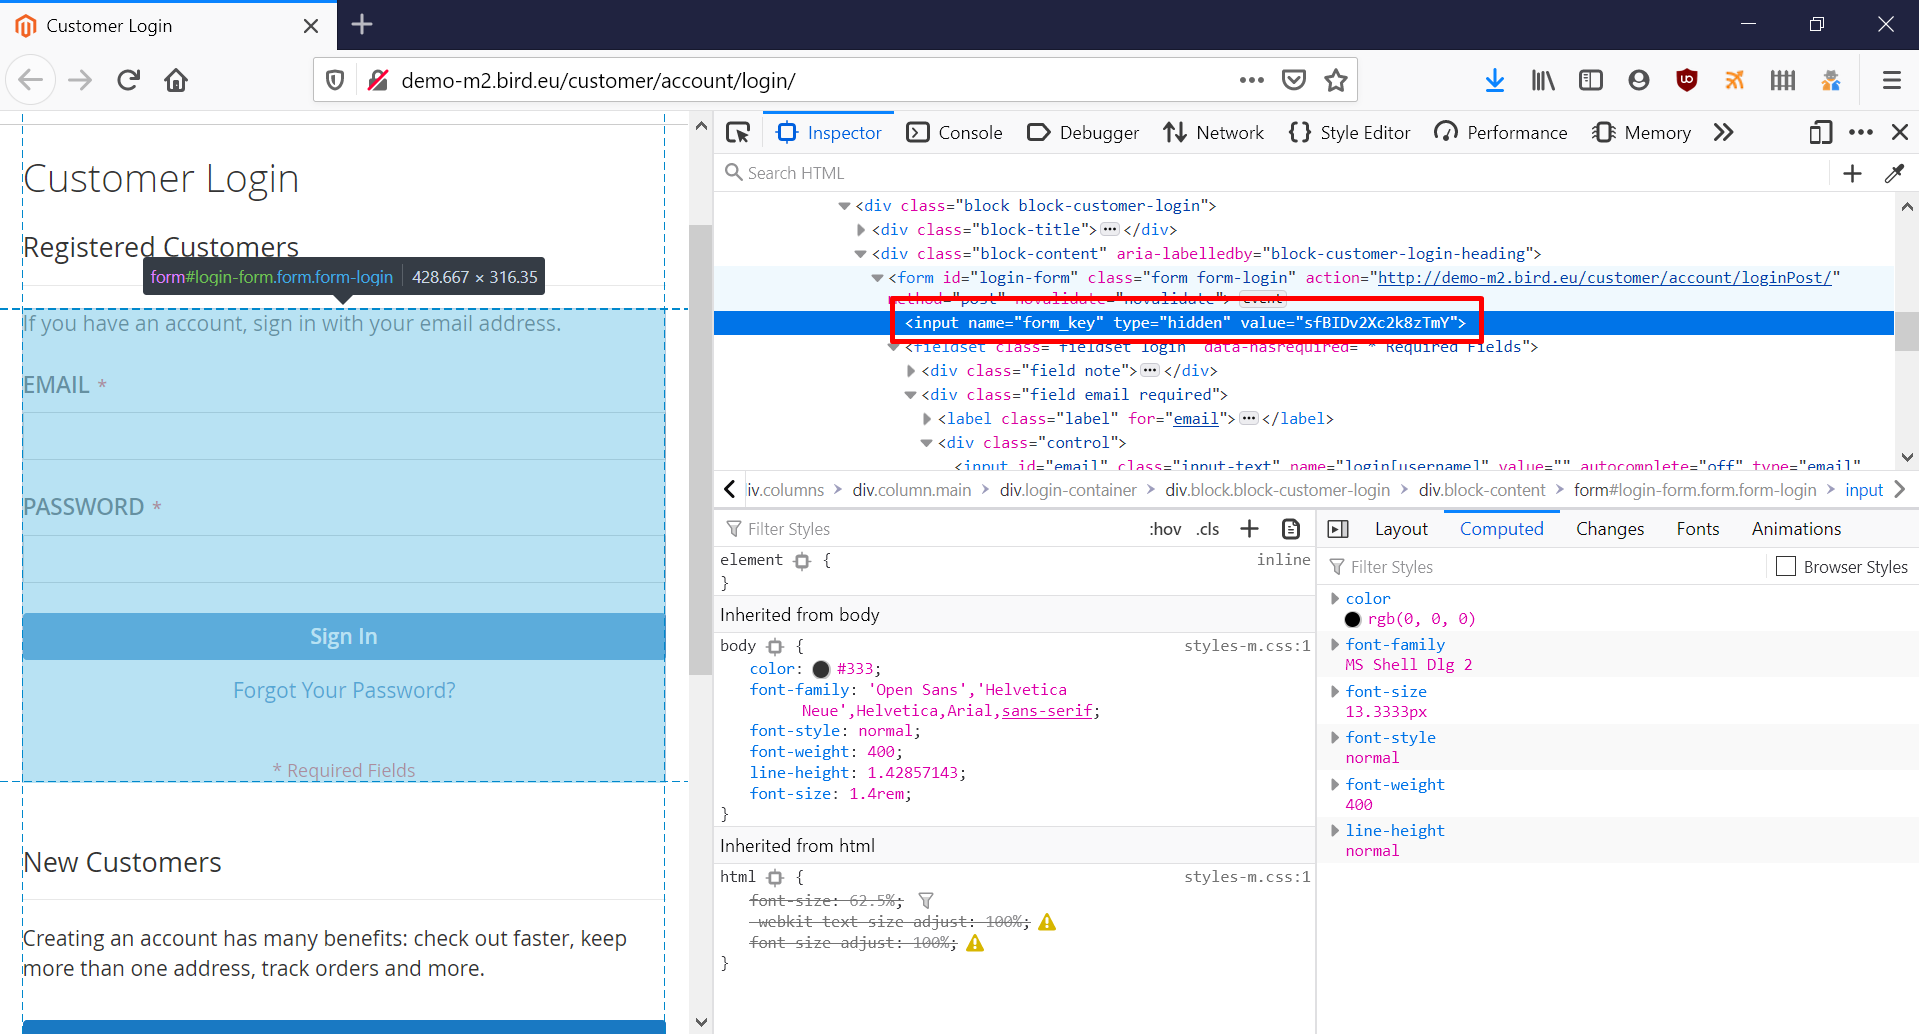This screenshot has height=1034, width=1919.
Task: Save page to Pocket
Action: (x=1294, y=80)
